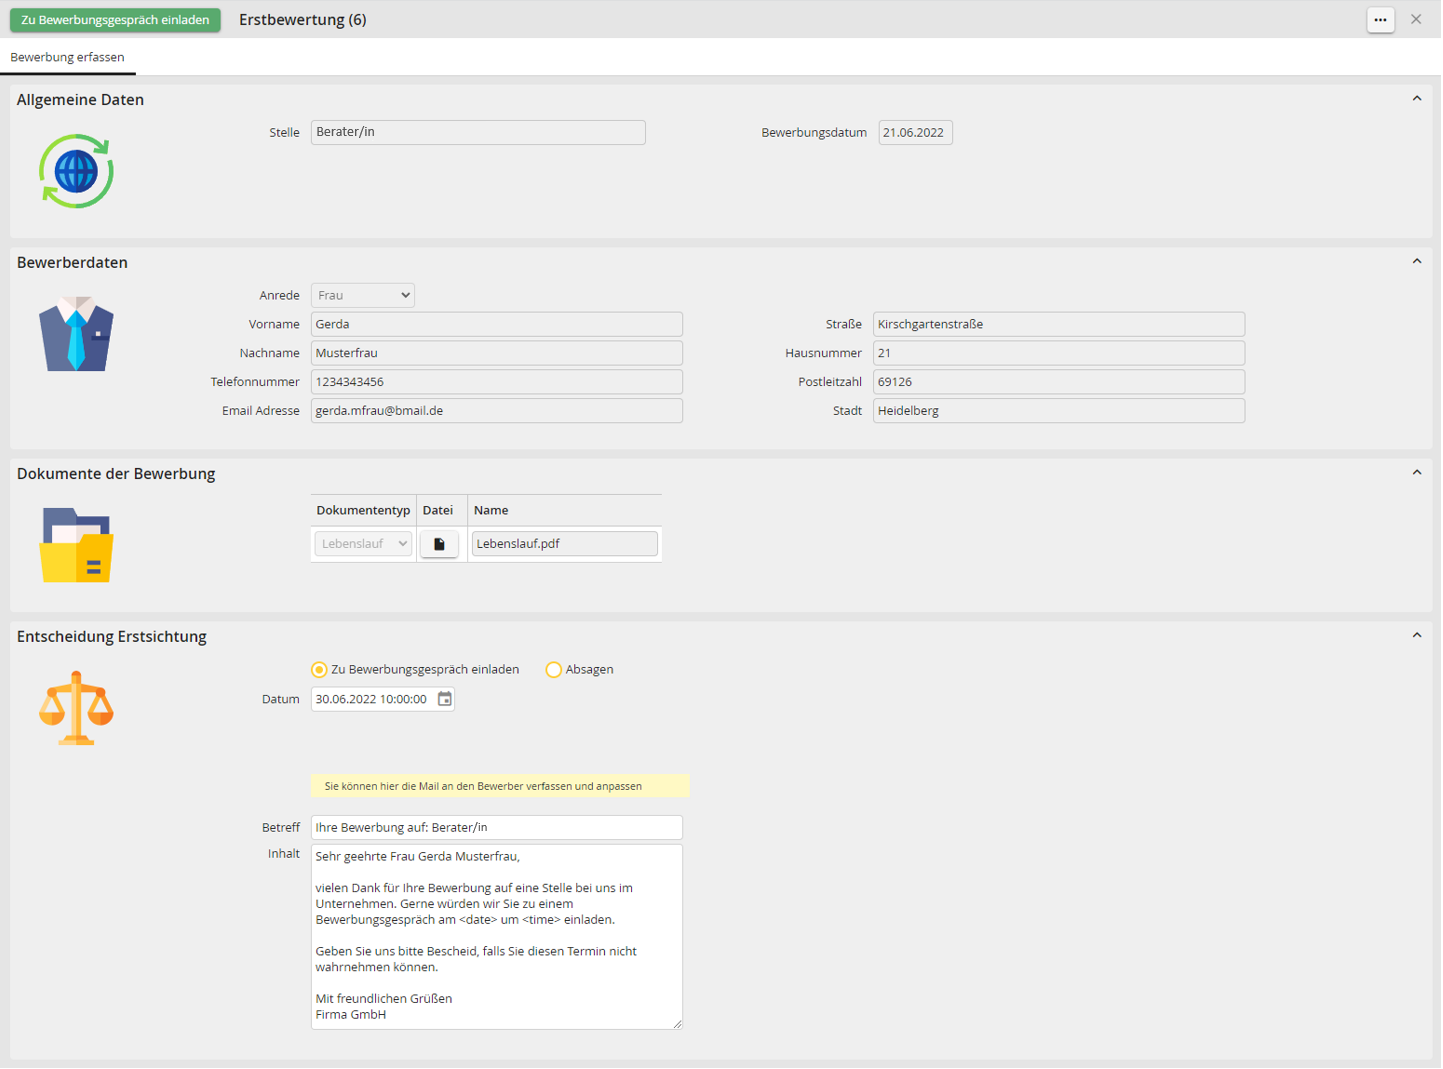Collapse the Bewerberdaten section

pos(1417,262)
